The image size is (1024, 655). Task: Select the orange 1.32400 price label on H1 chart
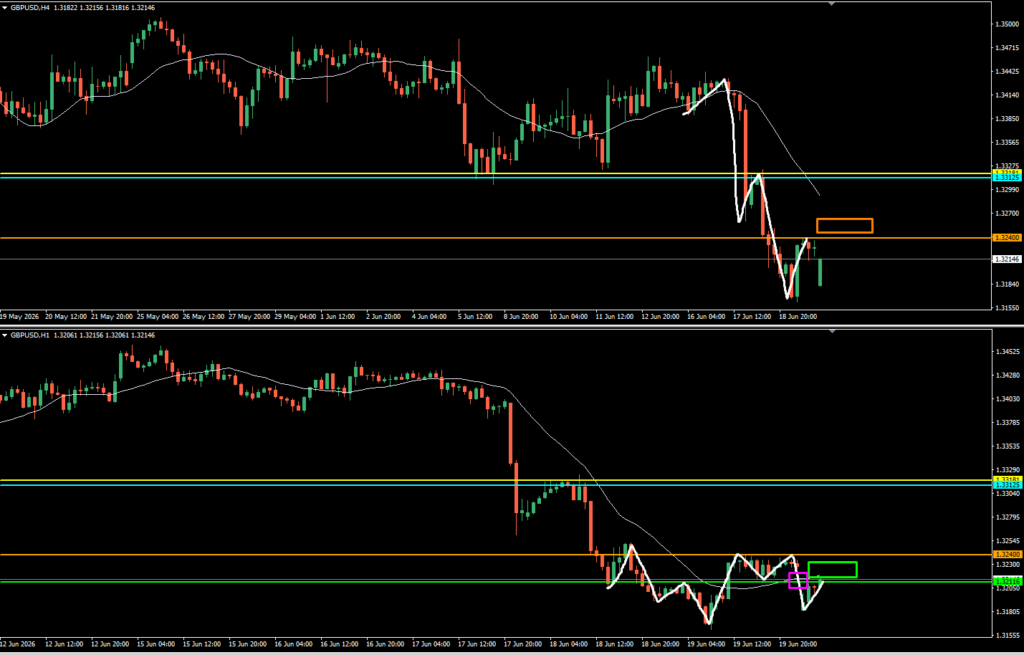(1006, 554)
